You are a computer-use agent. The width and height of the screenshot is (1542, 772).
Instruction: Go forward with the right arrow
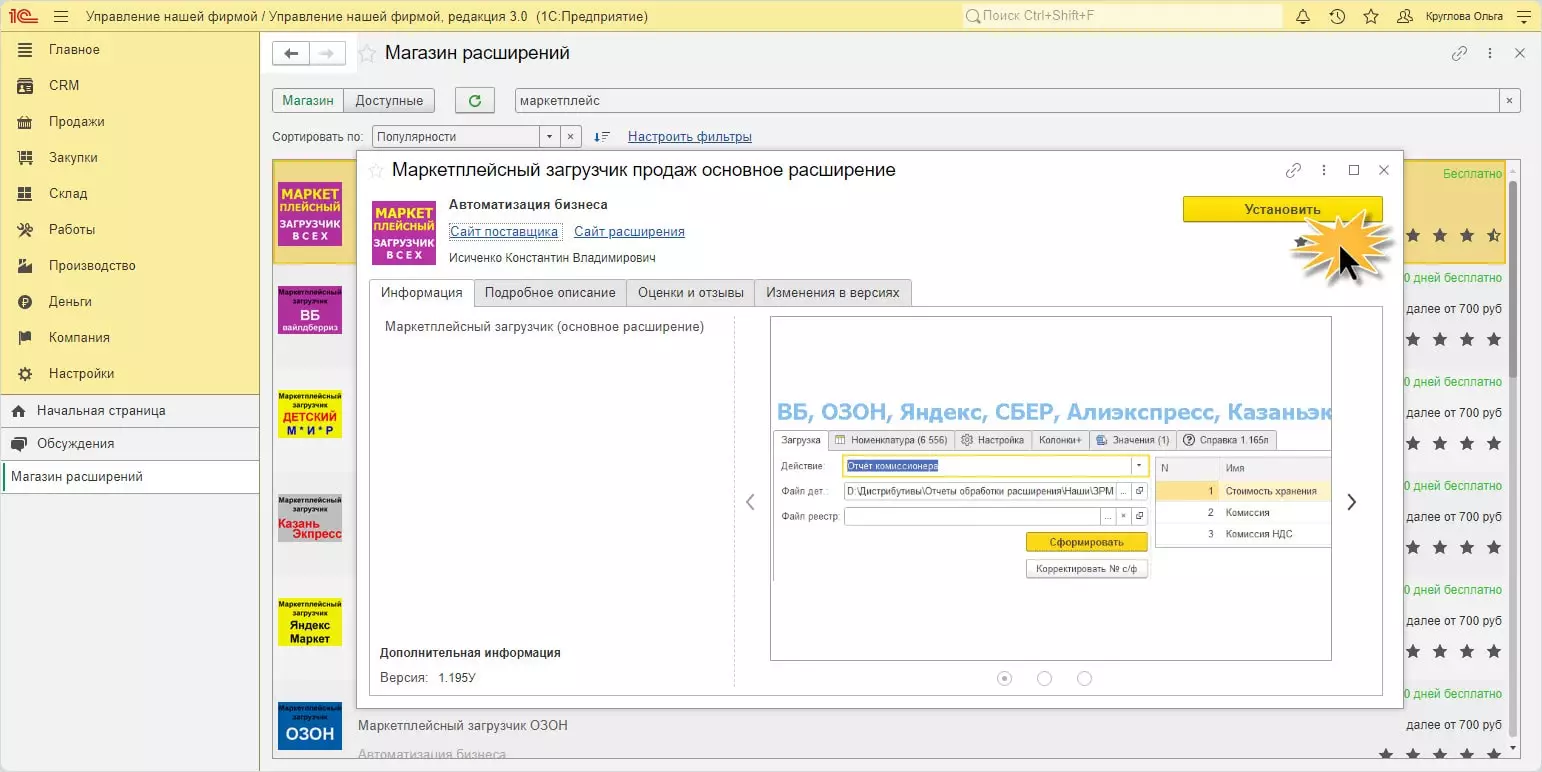pyautogui.click(x=327, y=54)
